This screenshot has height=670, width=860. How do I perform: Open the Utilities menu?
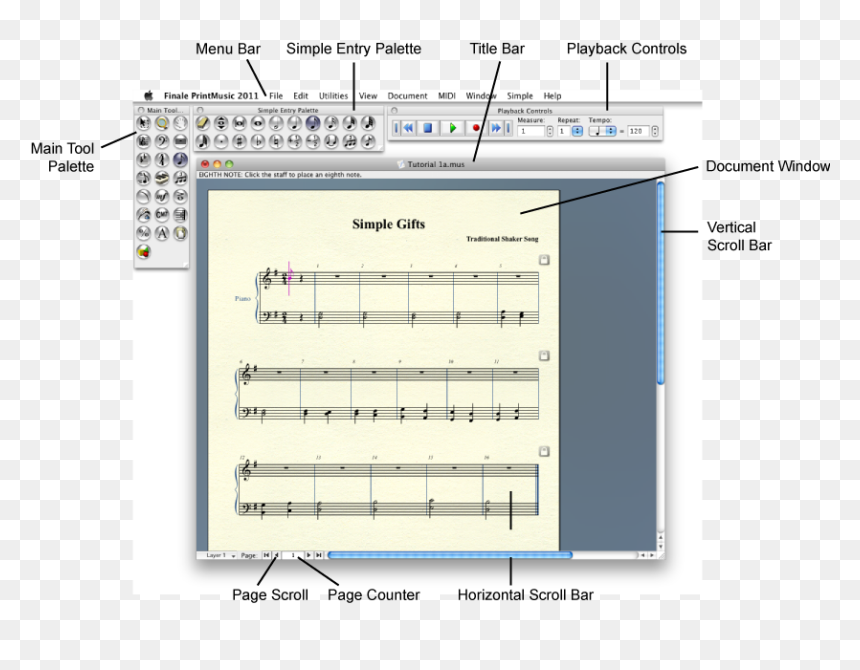pyautogui.click(x=333, y=95)
